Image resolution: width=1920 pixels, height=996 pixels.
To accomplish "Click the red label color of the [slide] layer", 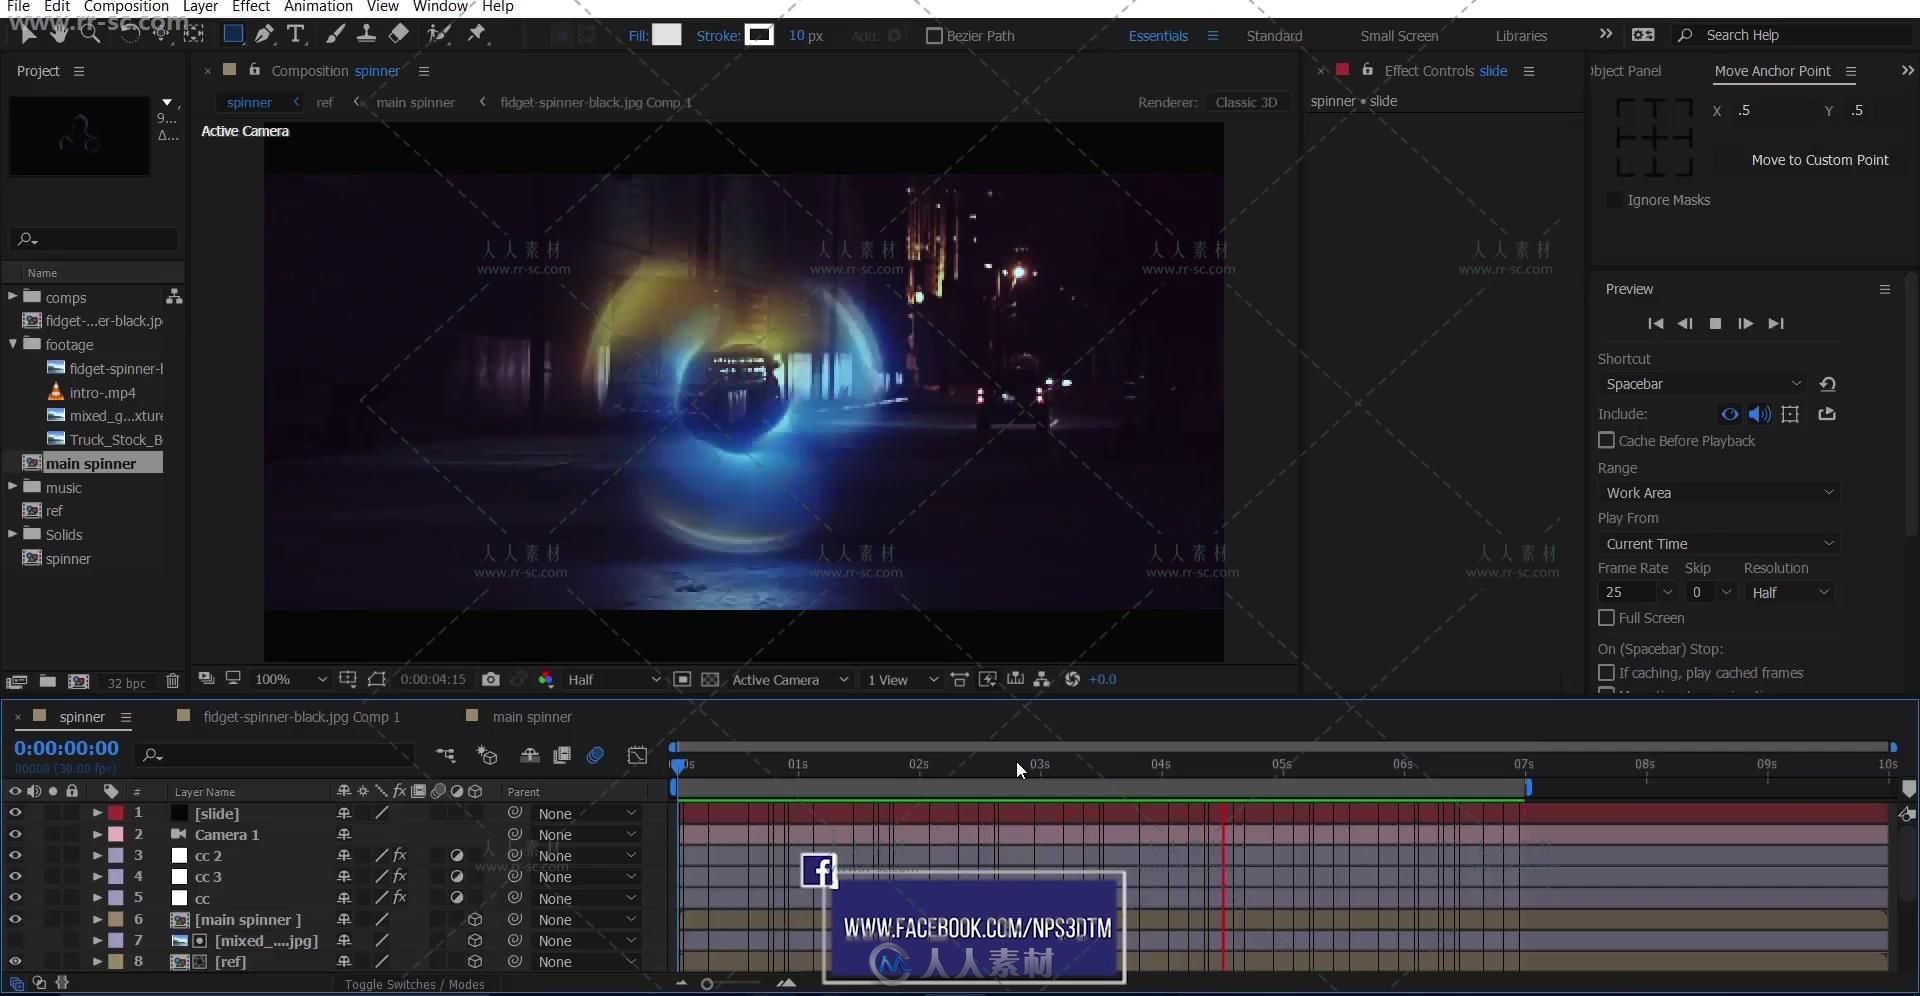I will pos(116,813).
